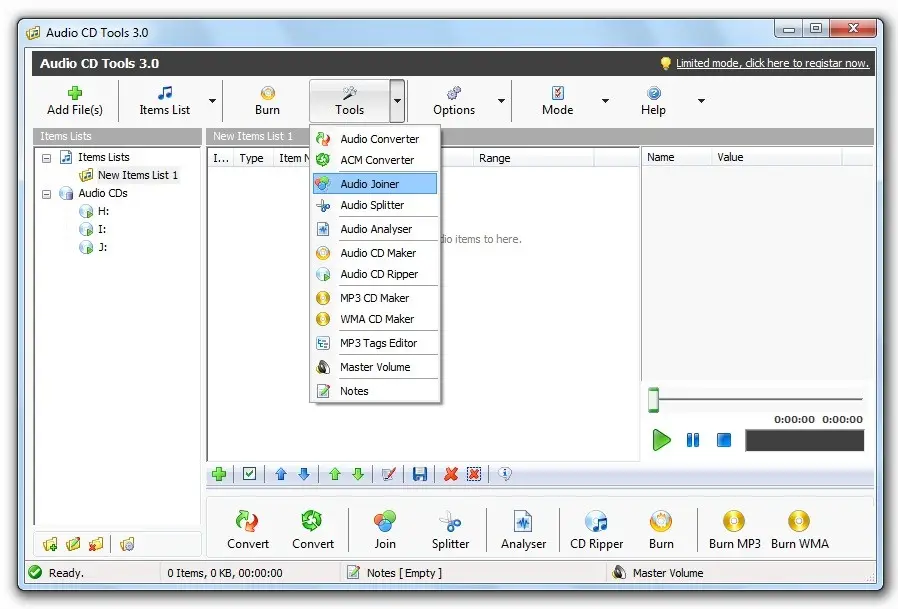This screenshot has height=609, width=898.
Task: Click the Range column header
Action: [x=533, y=158]
